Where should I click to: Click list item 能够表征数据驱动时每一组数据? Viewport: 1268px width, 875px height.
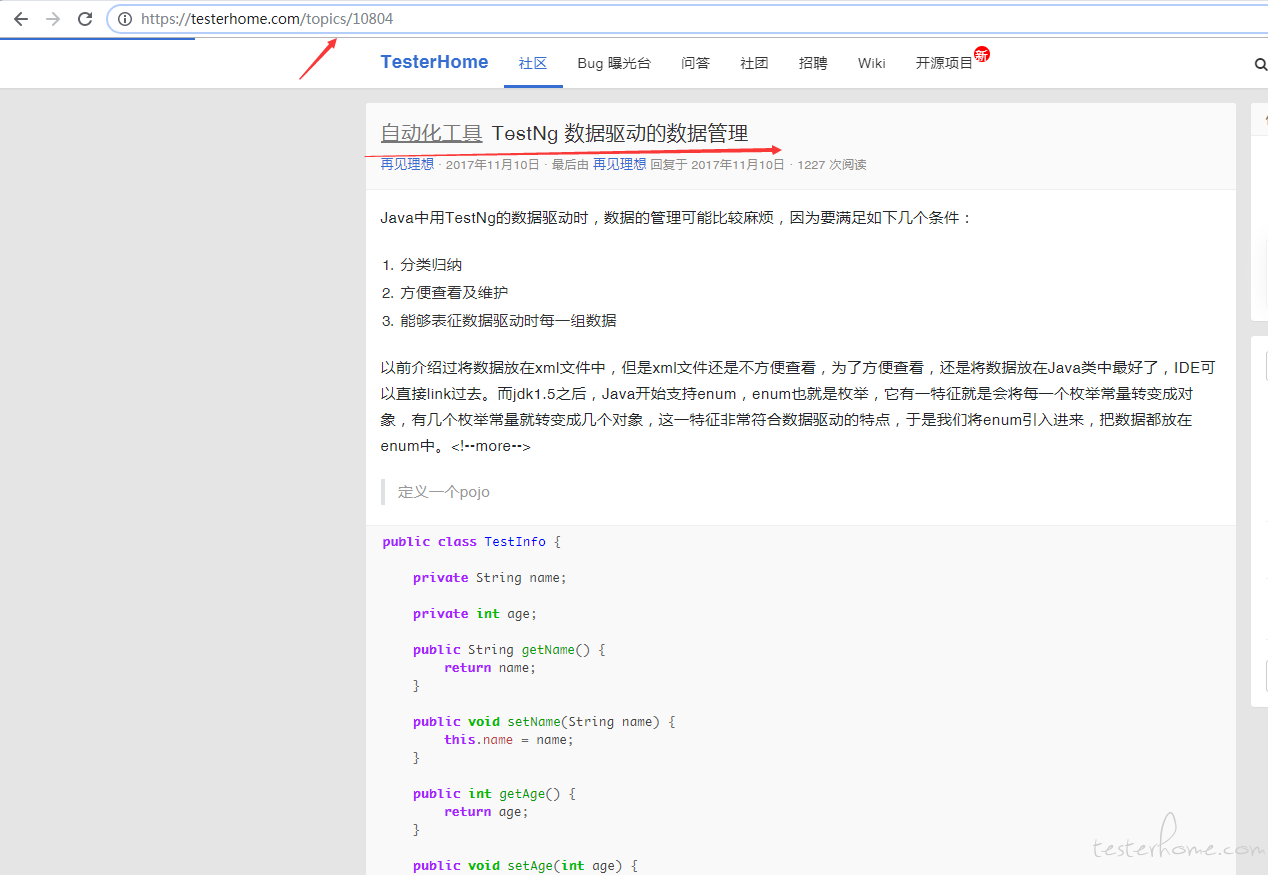point(508,321)
